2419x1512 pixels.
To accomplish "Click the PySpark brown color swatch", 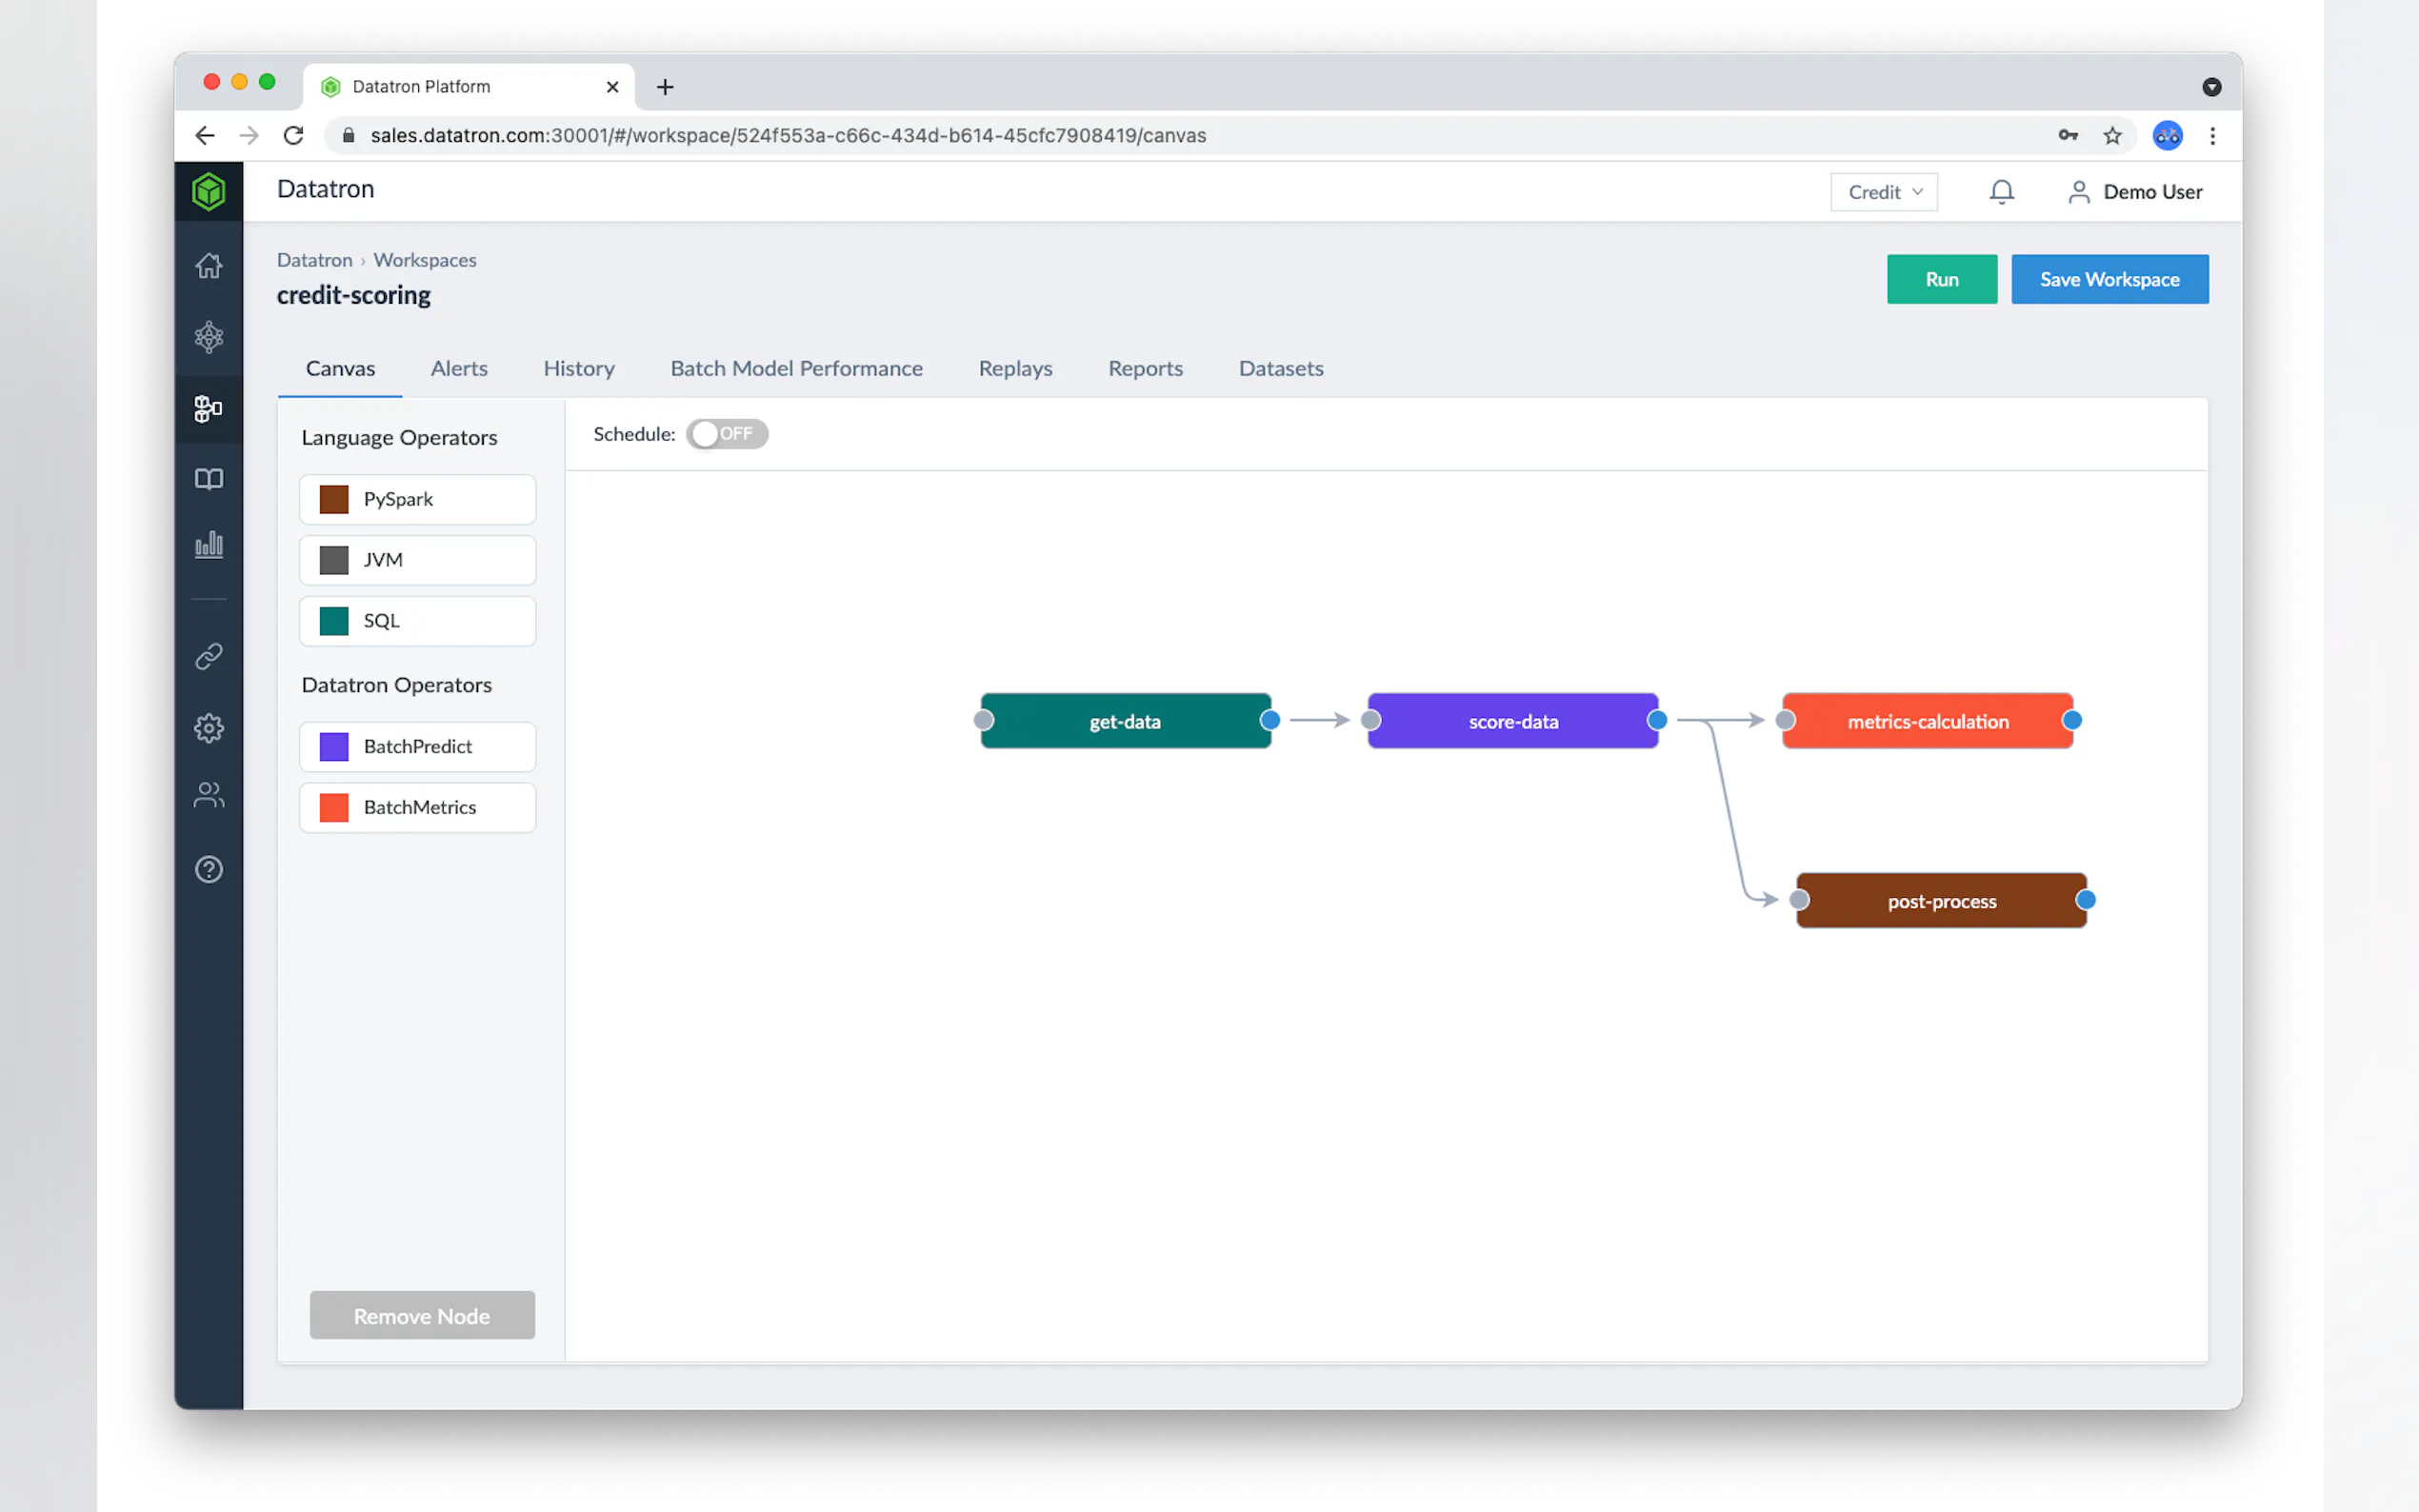I will pyautogui.click(x=334, y=499).
